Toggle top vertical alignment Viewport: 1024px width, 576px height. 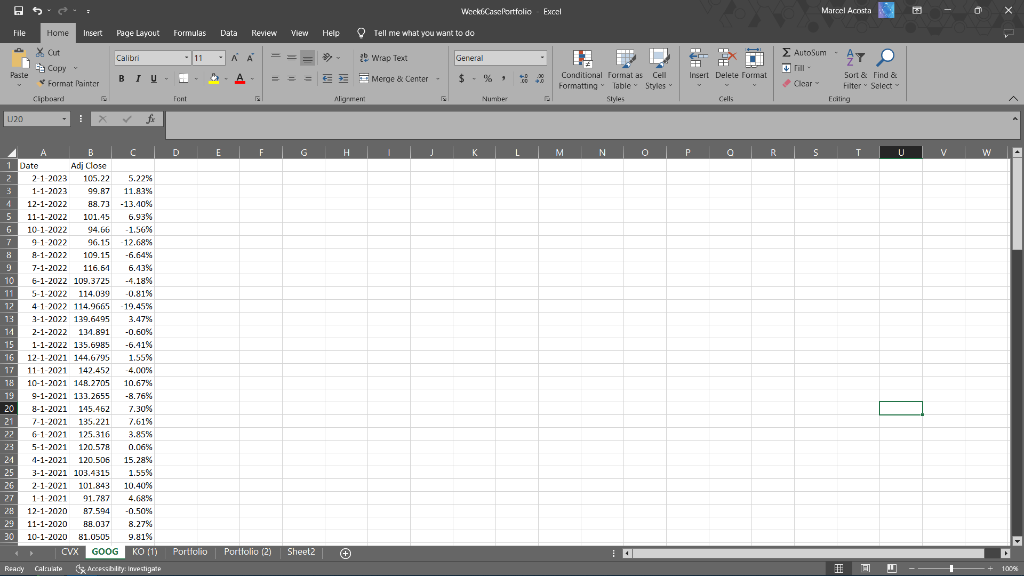point(275,58)
